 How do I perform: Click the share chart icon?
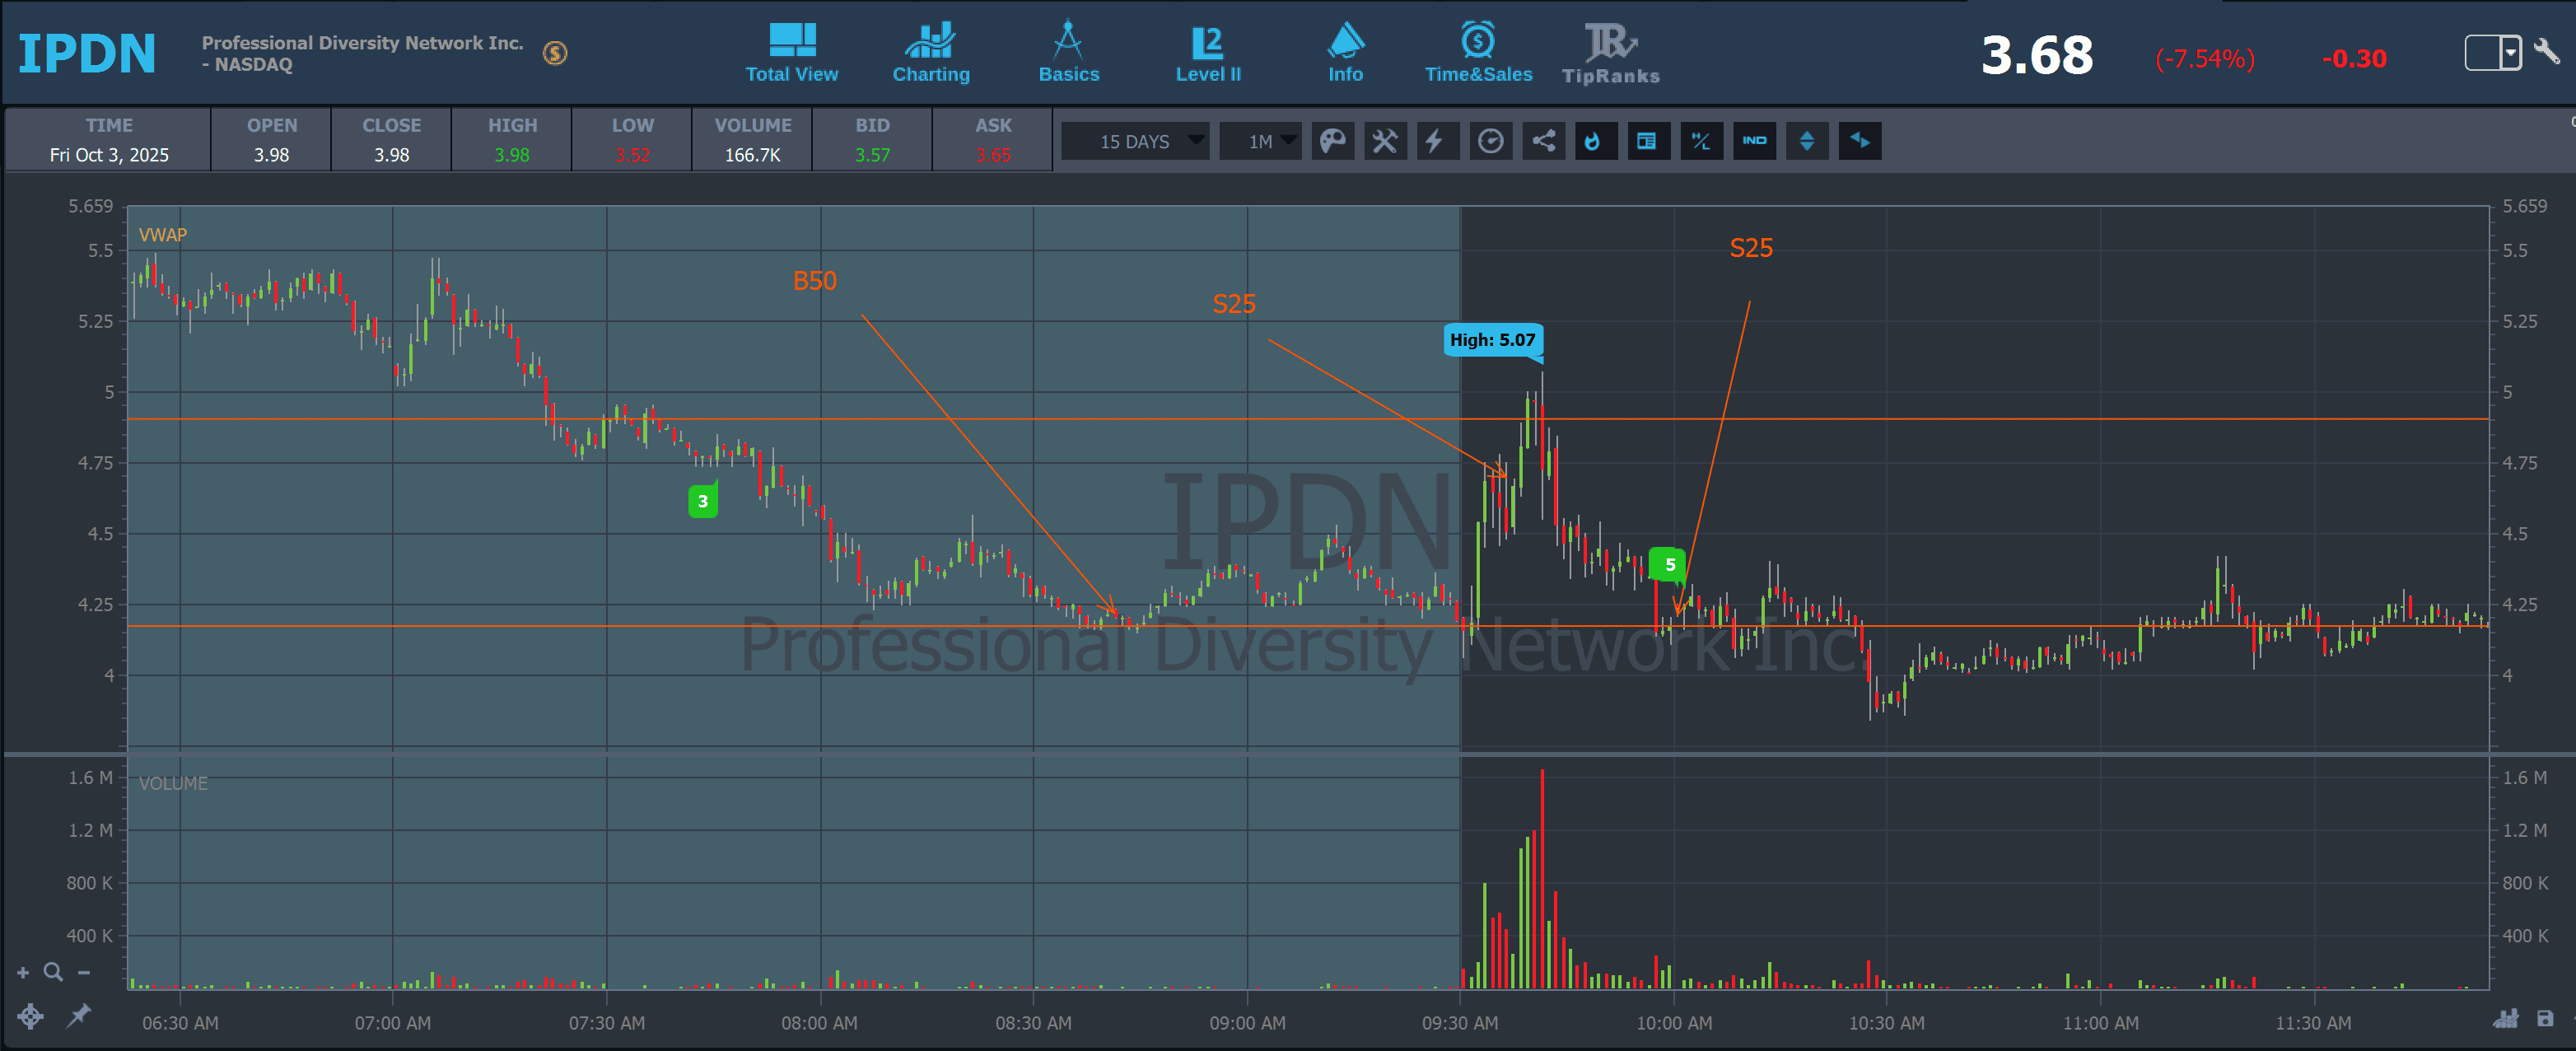point(1543,141)
